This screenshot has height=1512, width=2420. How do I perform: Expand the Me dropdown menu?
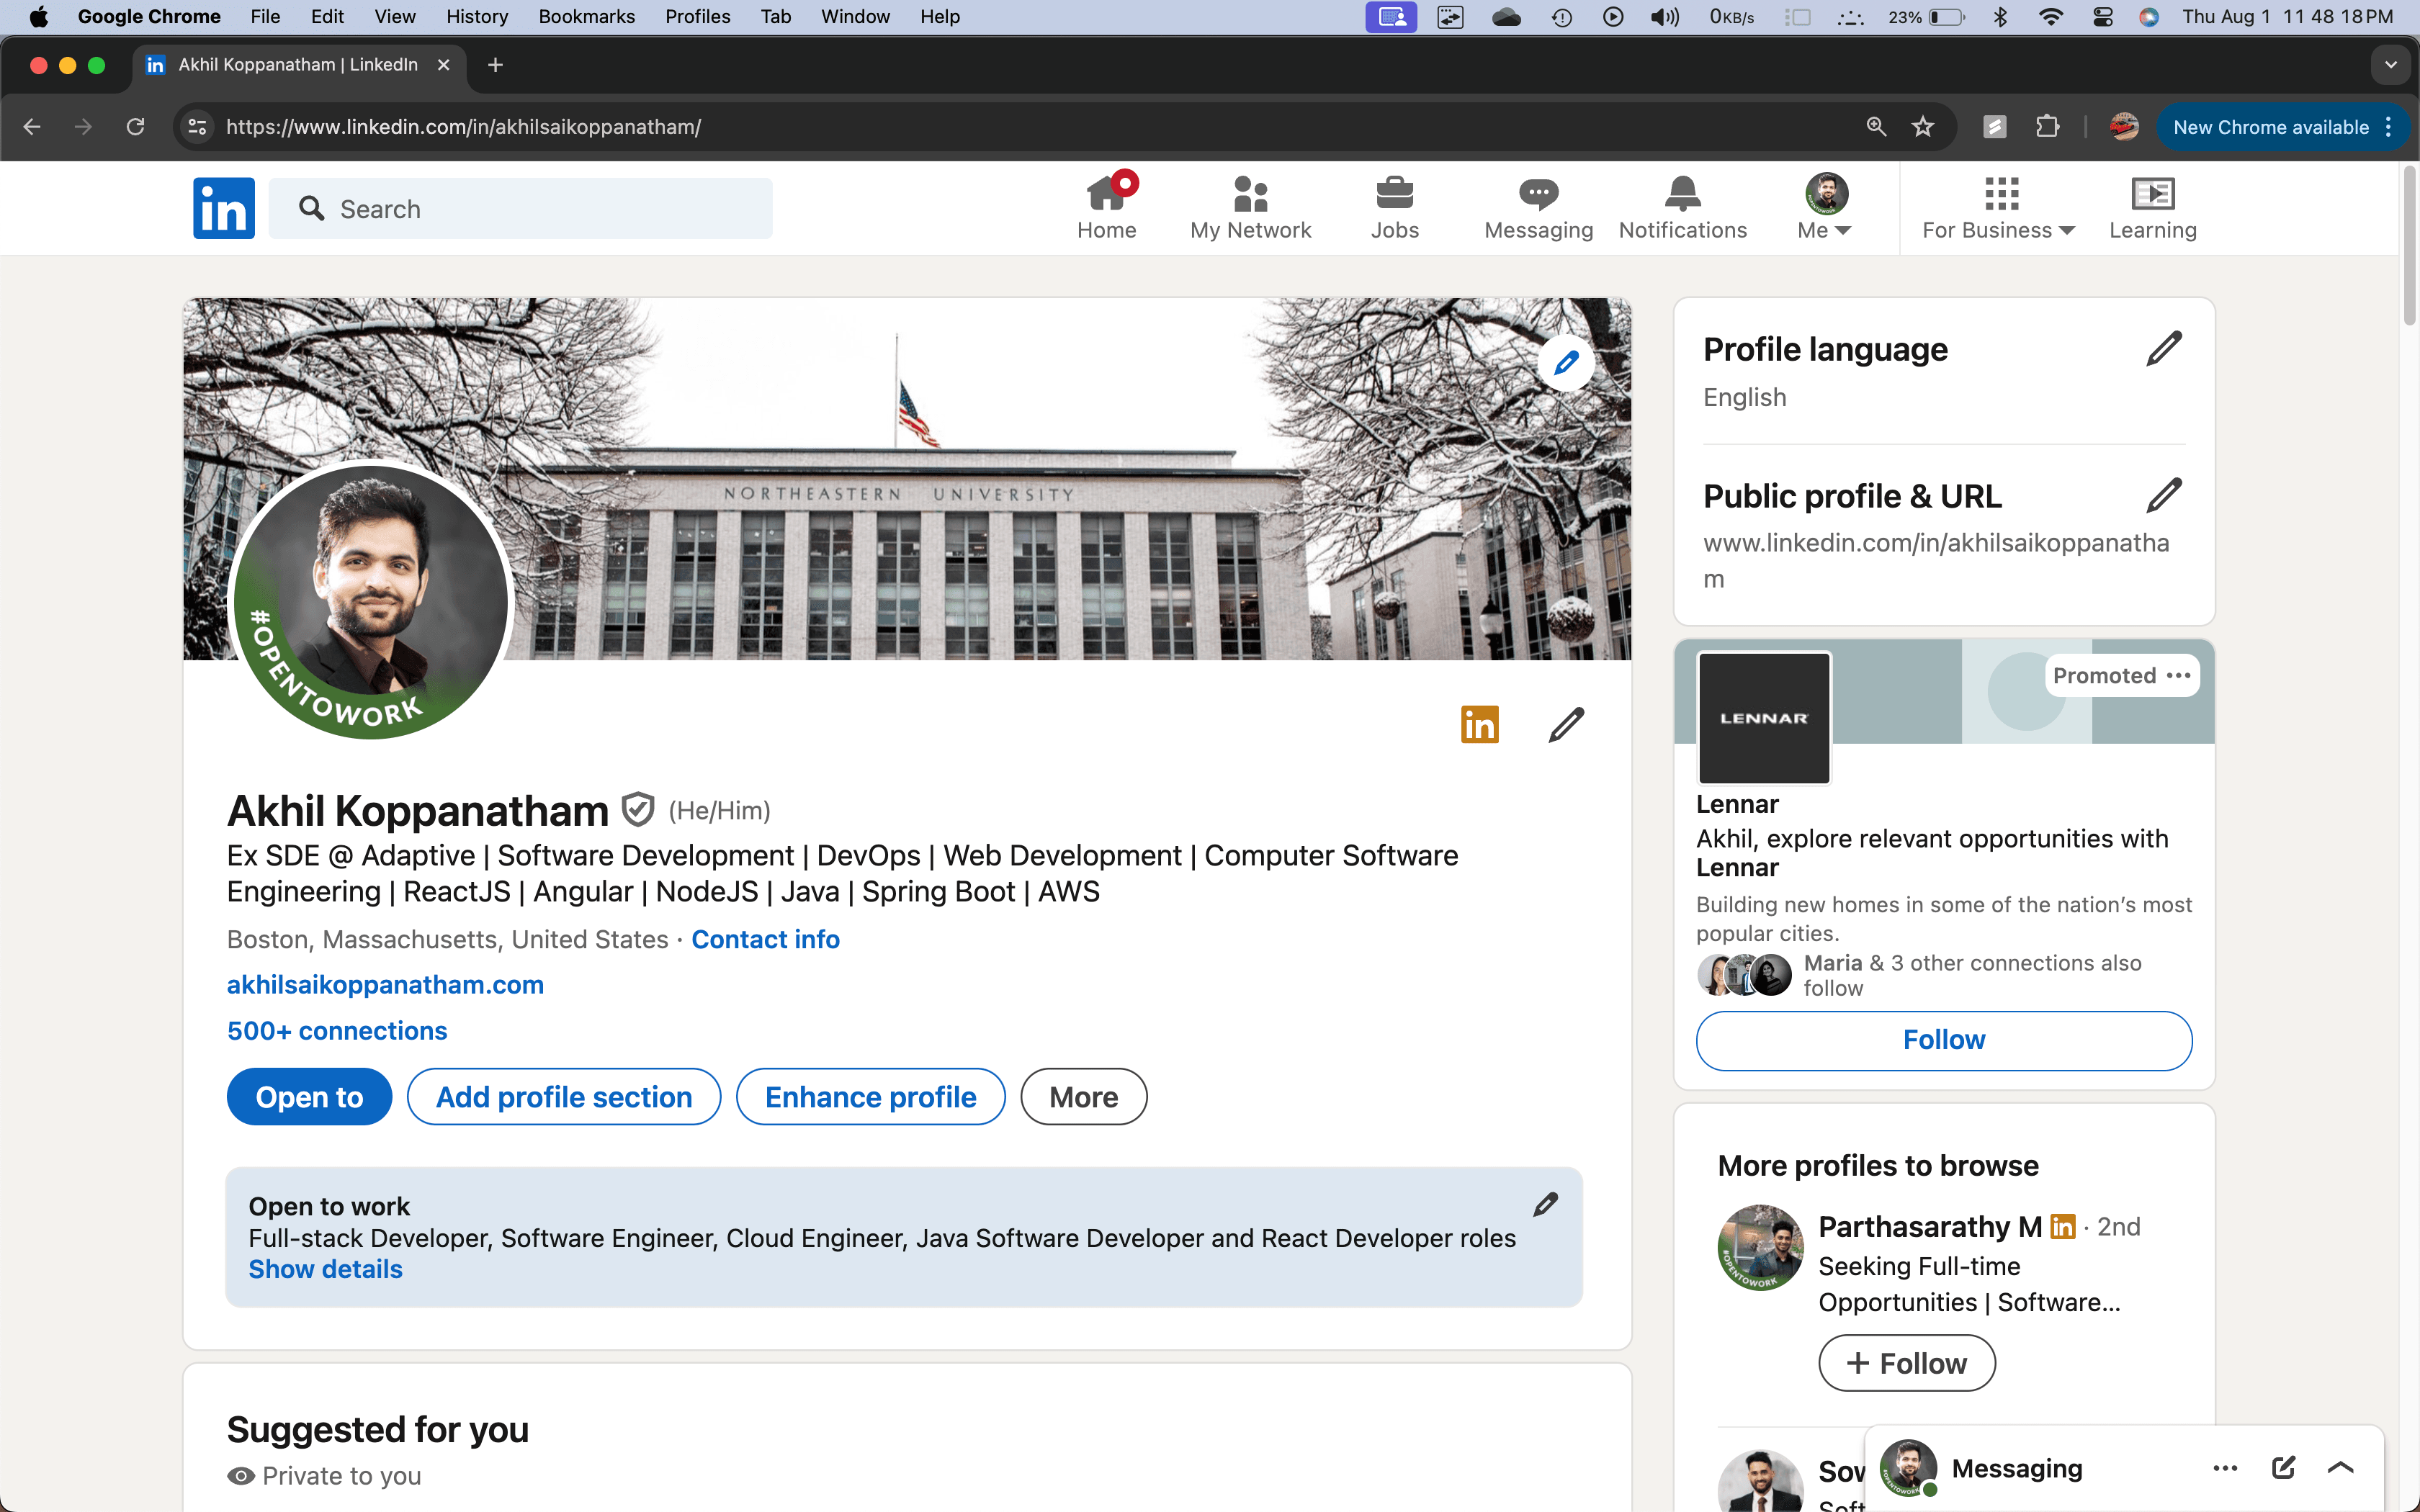tap(1826, 208)
